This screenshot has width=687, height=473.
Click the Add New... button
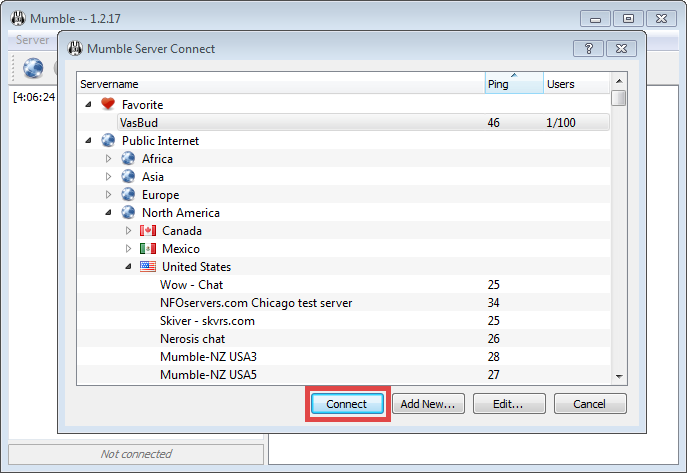click(x=427, y=404)
